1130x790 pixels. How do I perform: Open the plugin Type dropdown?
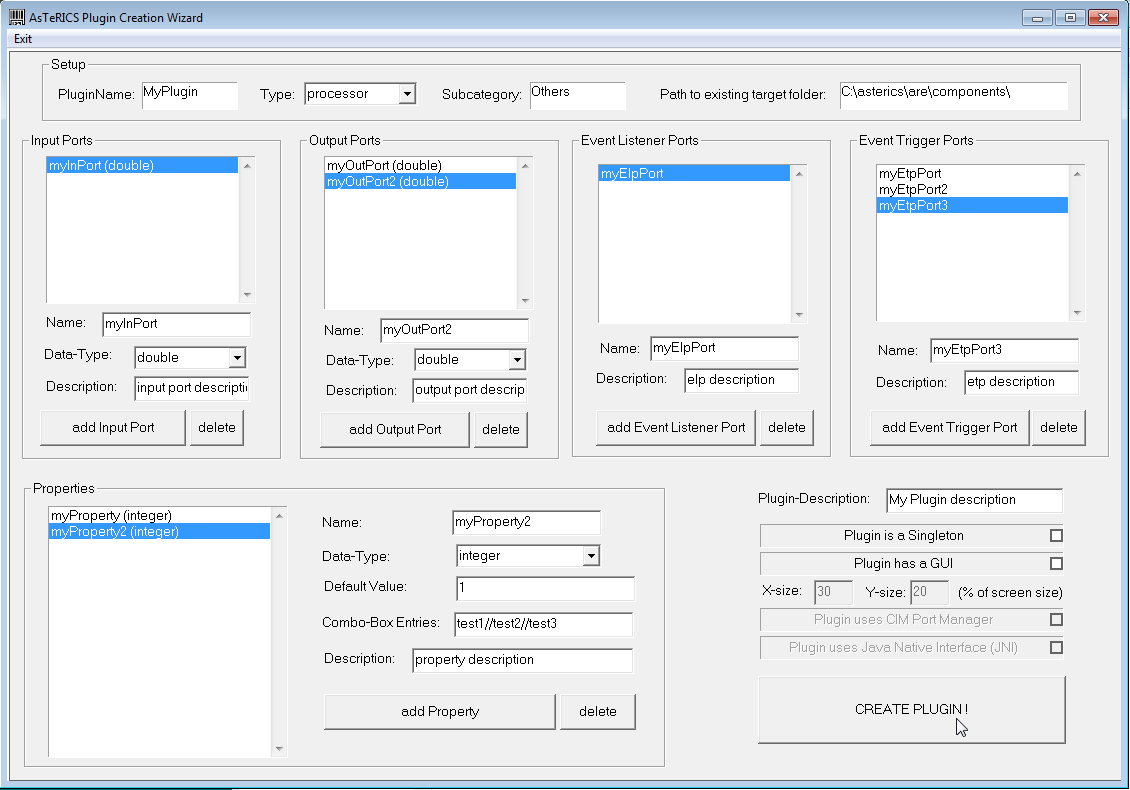point(407,94)
